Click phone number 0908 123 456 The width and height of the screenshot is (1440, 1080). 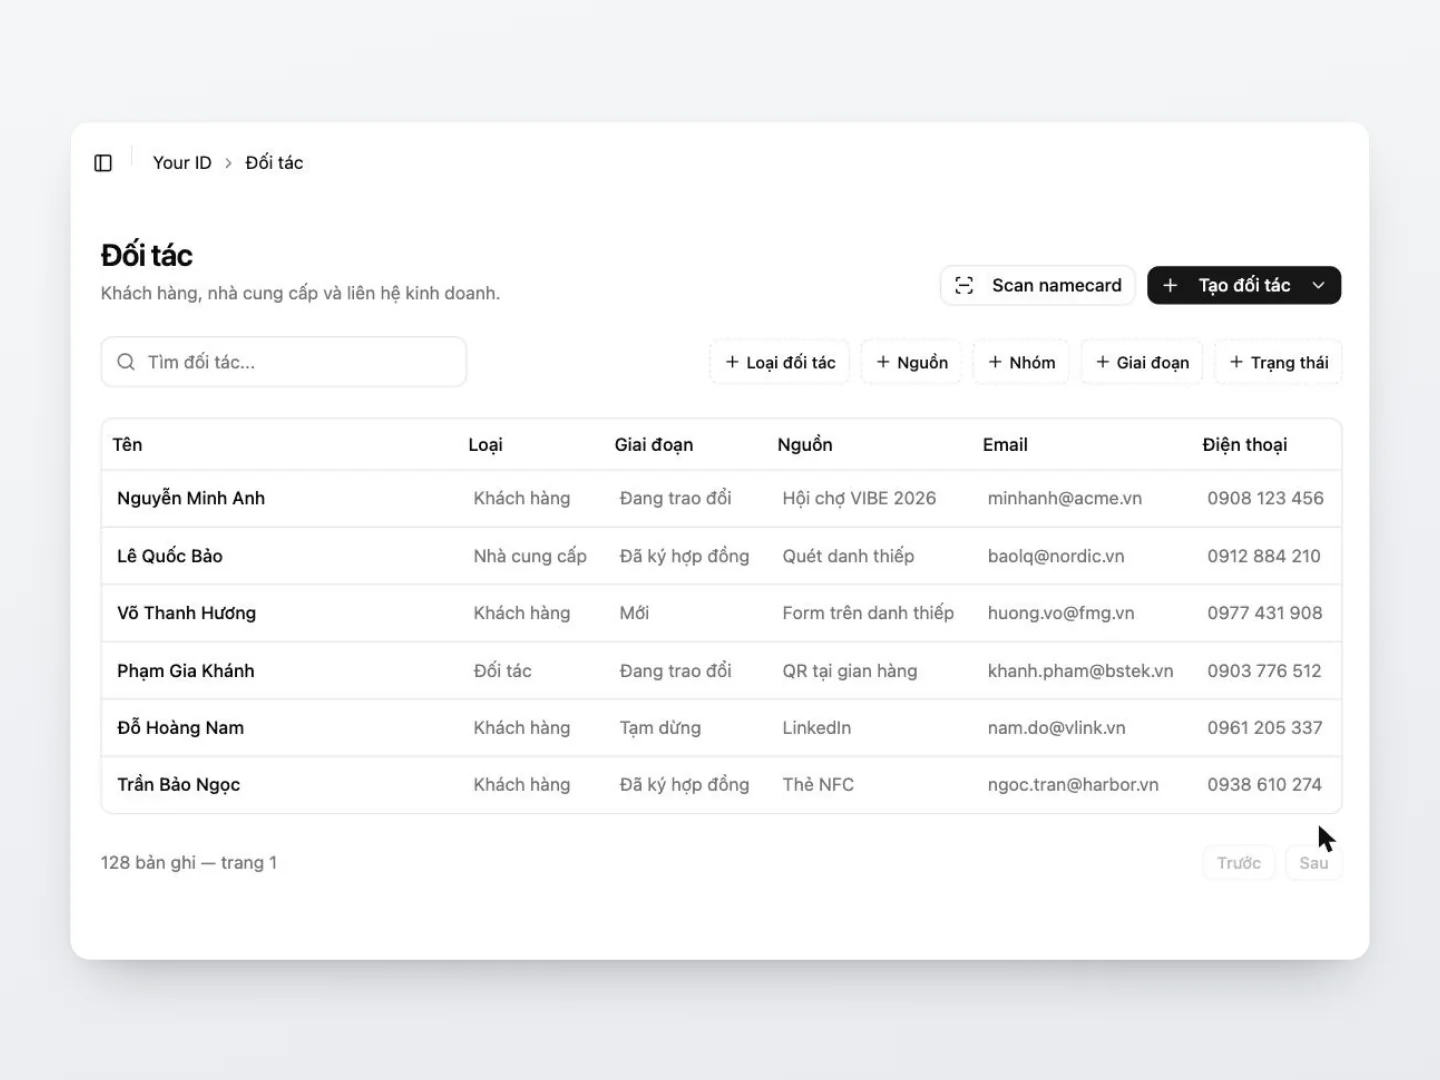coord(1265,498)
